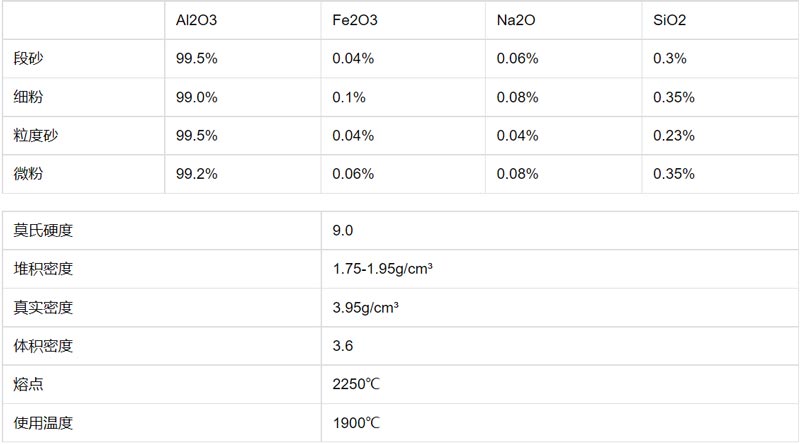Select the Fe2O3 column header
The height and width of the screenshot is (444, 800).
pyautogui.click(x=354, y=20)
